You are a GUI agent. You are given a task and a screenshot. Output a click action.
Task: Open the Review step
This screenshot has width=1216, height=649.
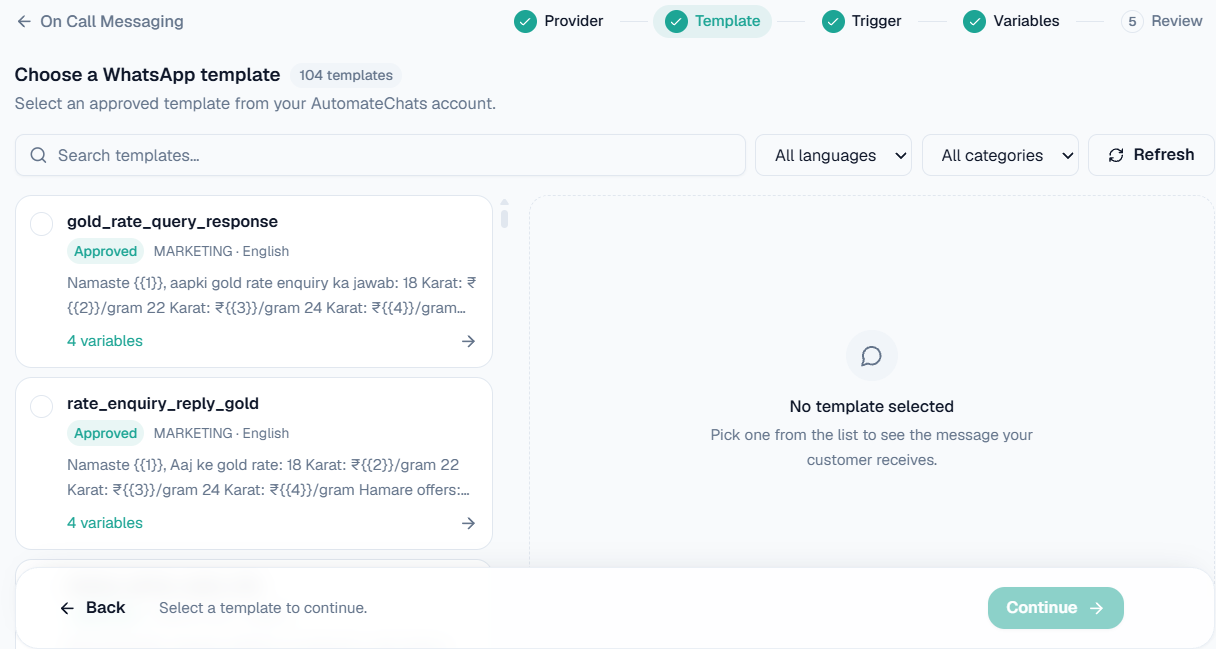click(x=1162, y=21)
